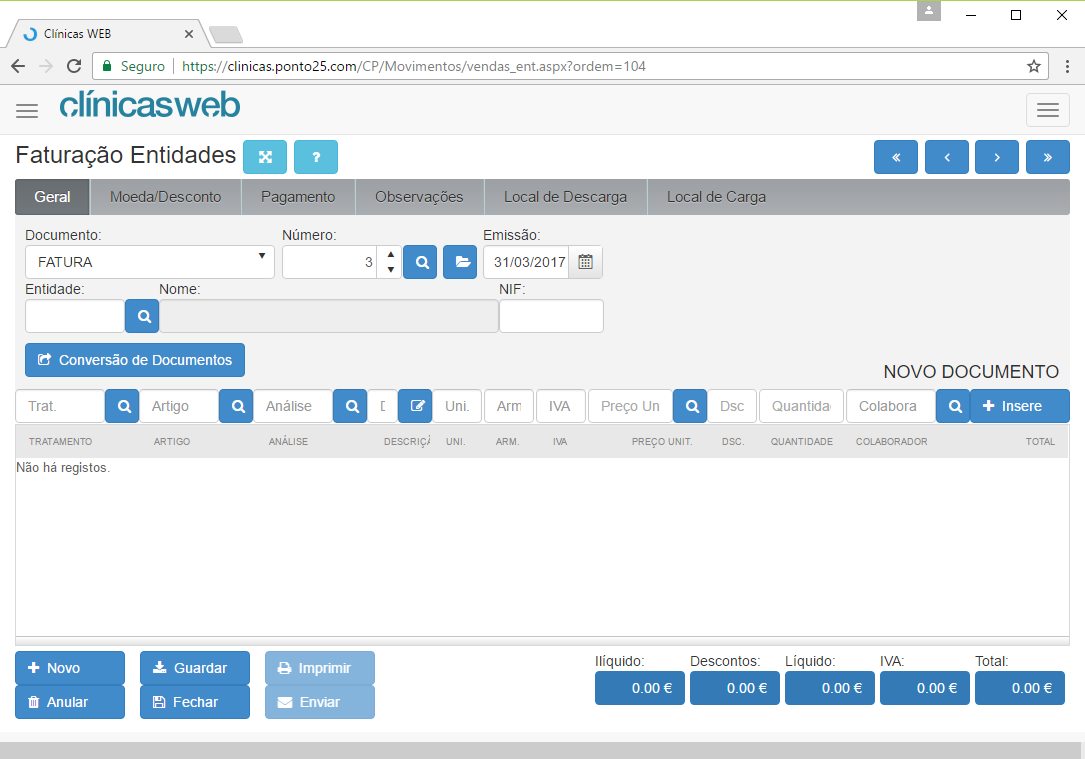Decrease Número with the down stepper arrow

click(x=390, y=270)
